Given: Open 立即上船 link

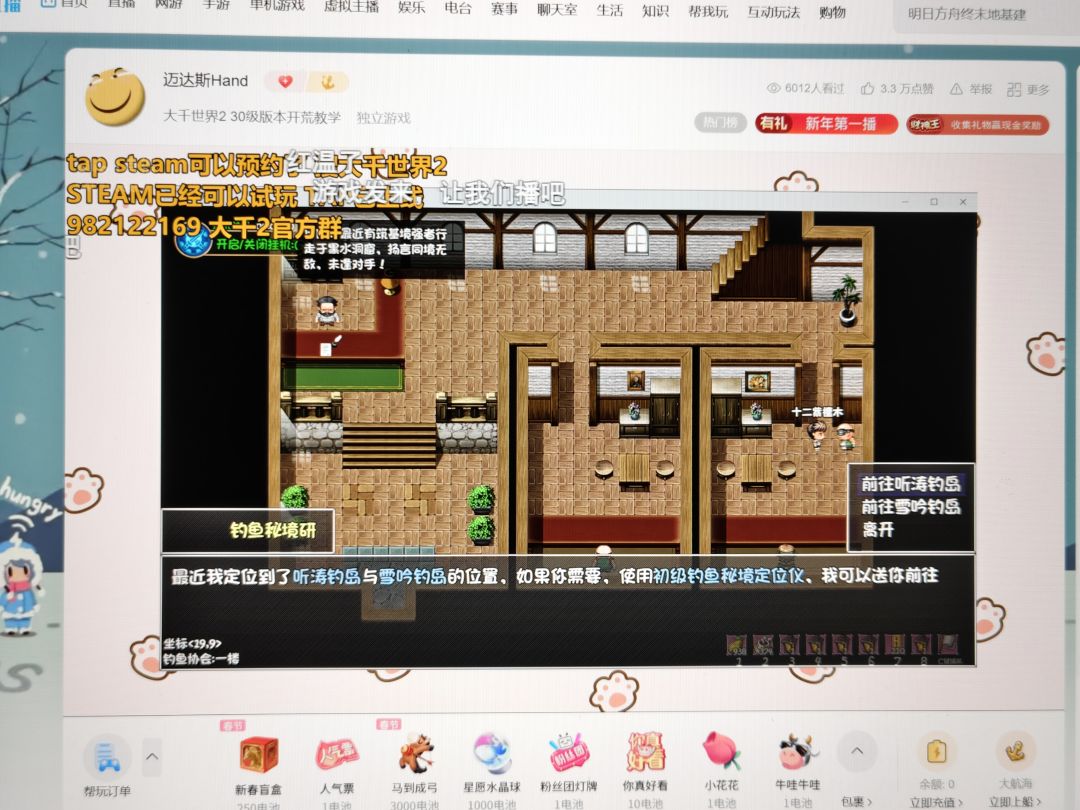Looking at the screenshot, I should pos(1015,802).
